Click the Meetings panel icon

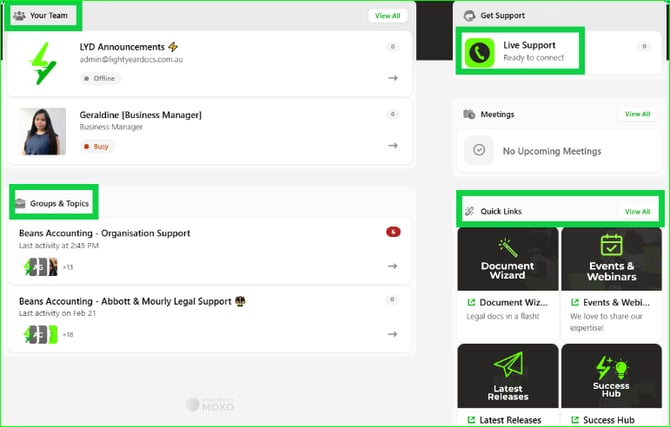click(x=469, y=114)
